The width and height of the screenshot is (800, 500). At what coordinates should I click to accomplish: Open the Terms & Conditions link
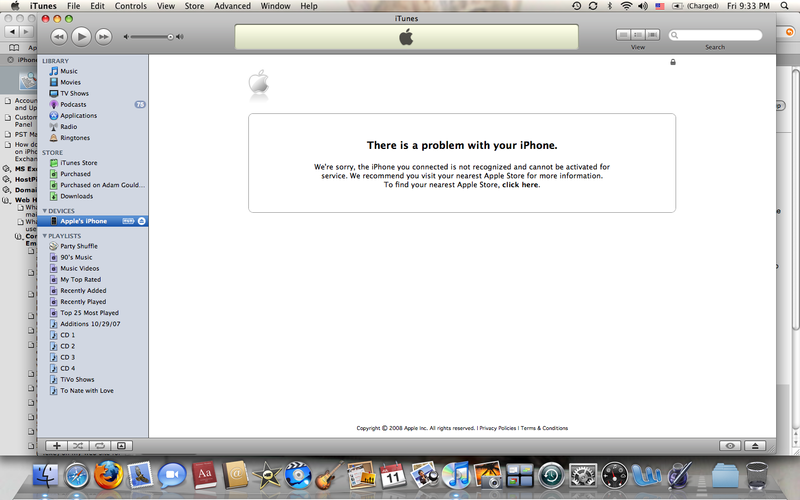click(544, 428)
